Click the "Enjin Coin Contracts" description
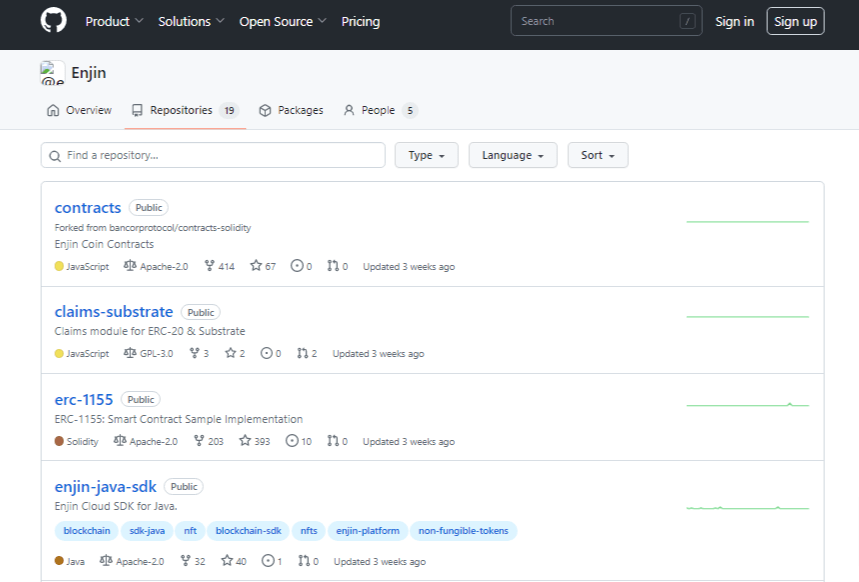The height and width of the screenshot is (582, 859). (104, 244)
